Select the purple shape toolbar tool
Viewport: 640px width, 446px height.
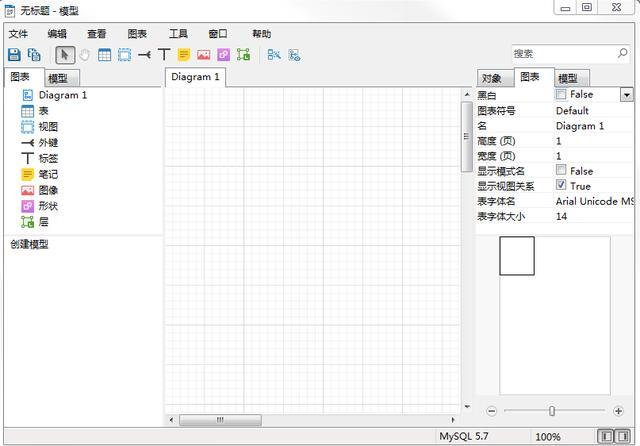click(x=223, y=55)
